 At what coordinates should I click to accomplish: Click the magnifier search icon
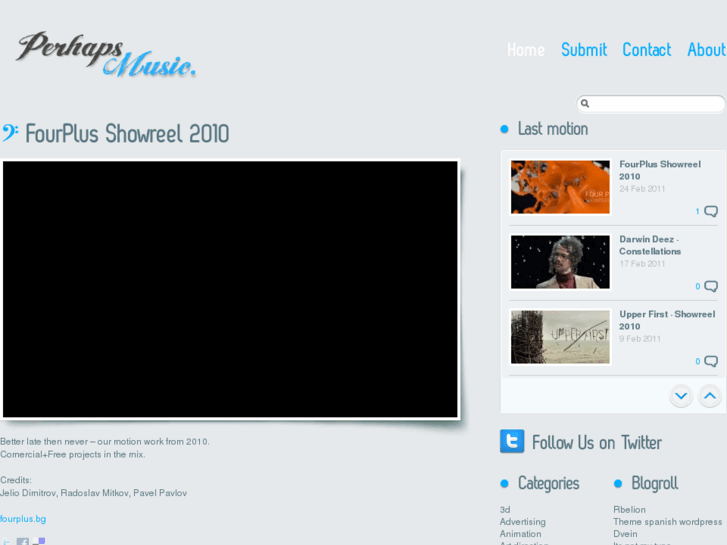[585, 103]
